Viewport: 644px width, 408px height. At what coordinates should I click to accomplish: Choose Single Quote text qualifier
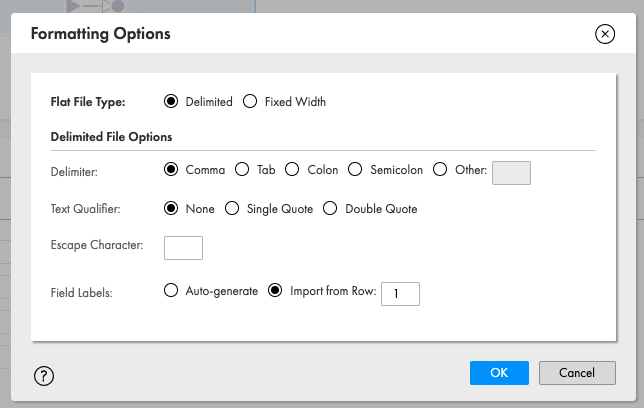(232, 208)
